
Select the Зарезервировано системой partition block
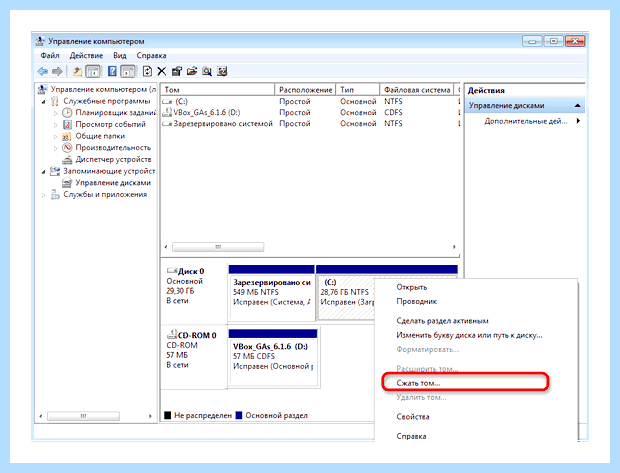pos(272,293)
